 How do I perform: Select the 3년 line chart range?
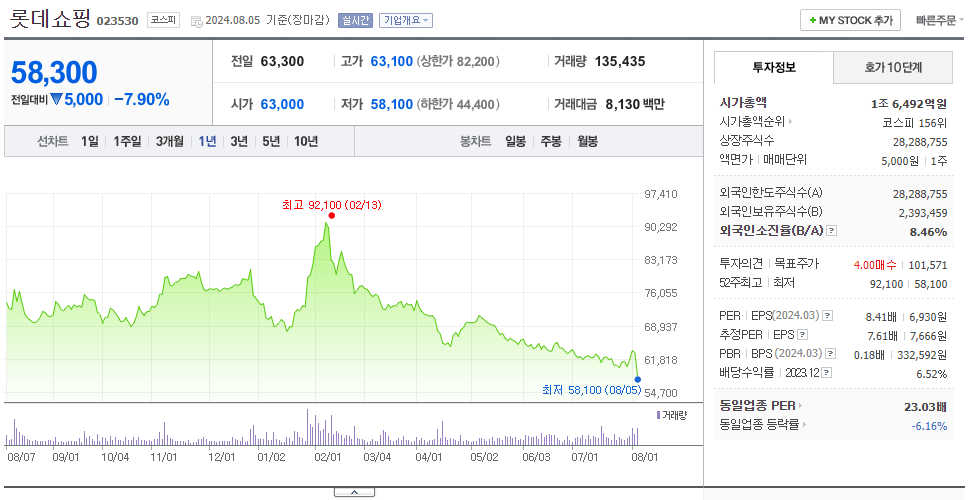click(x=239, y=141)
